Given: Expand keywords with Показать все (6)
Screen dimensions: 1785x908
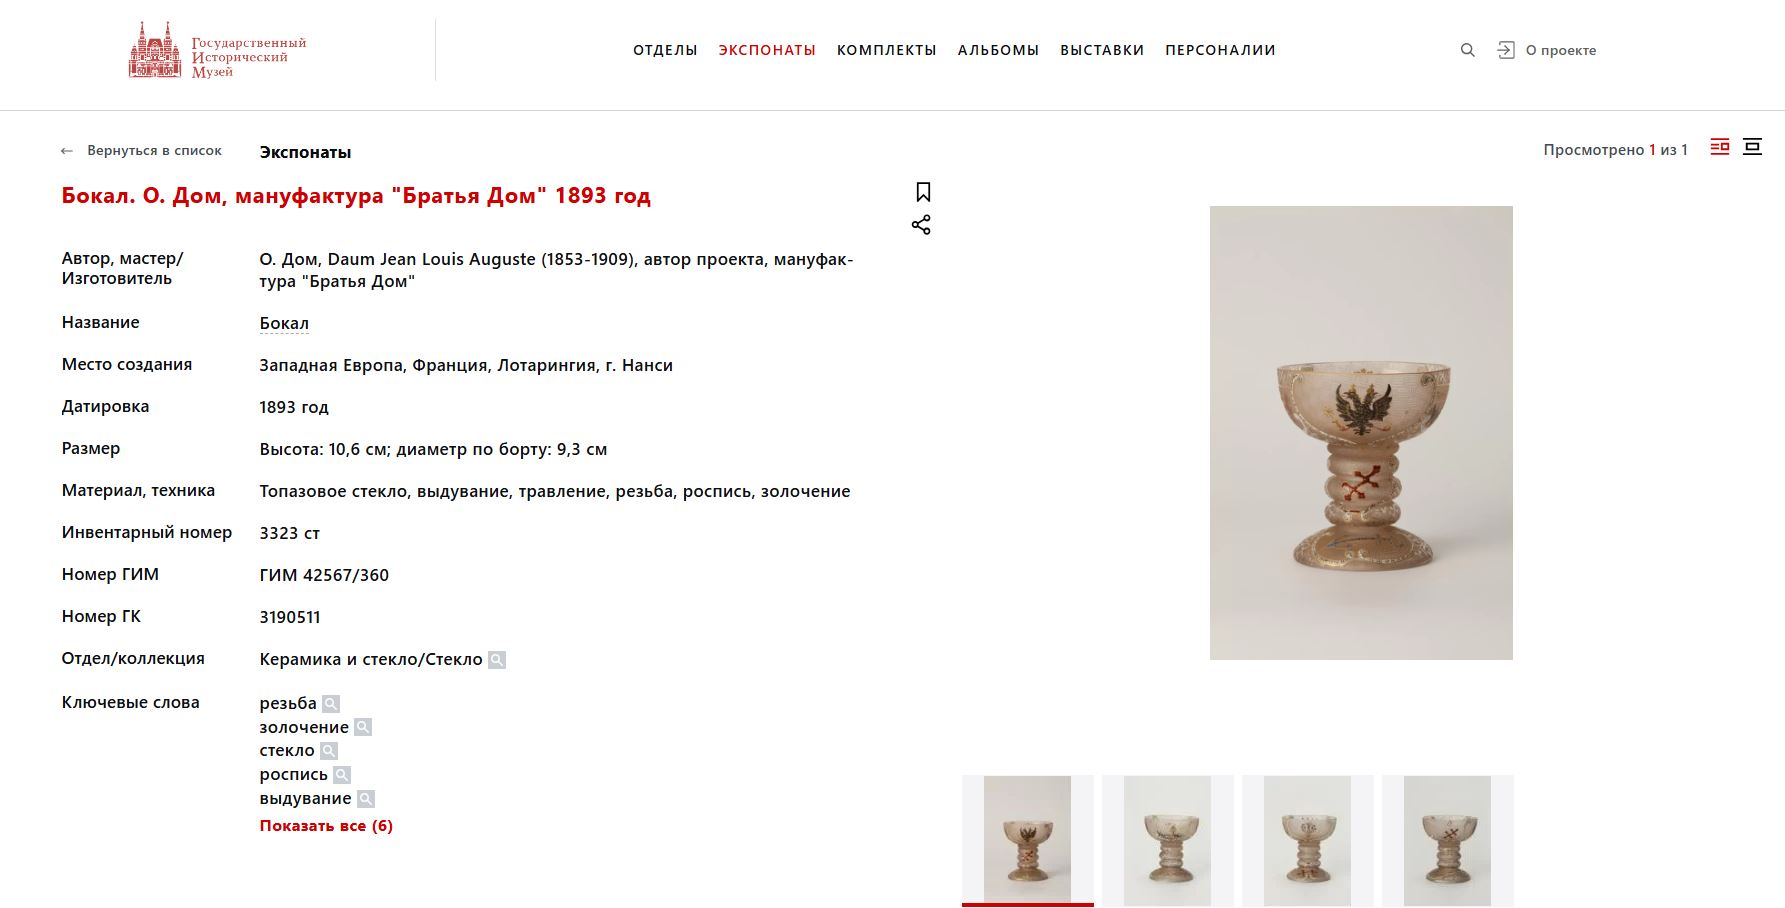Looking at the screenshot, I should [326, 826].
